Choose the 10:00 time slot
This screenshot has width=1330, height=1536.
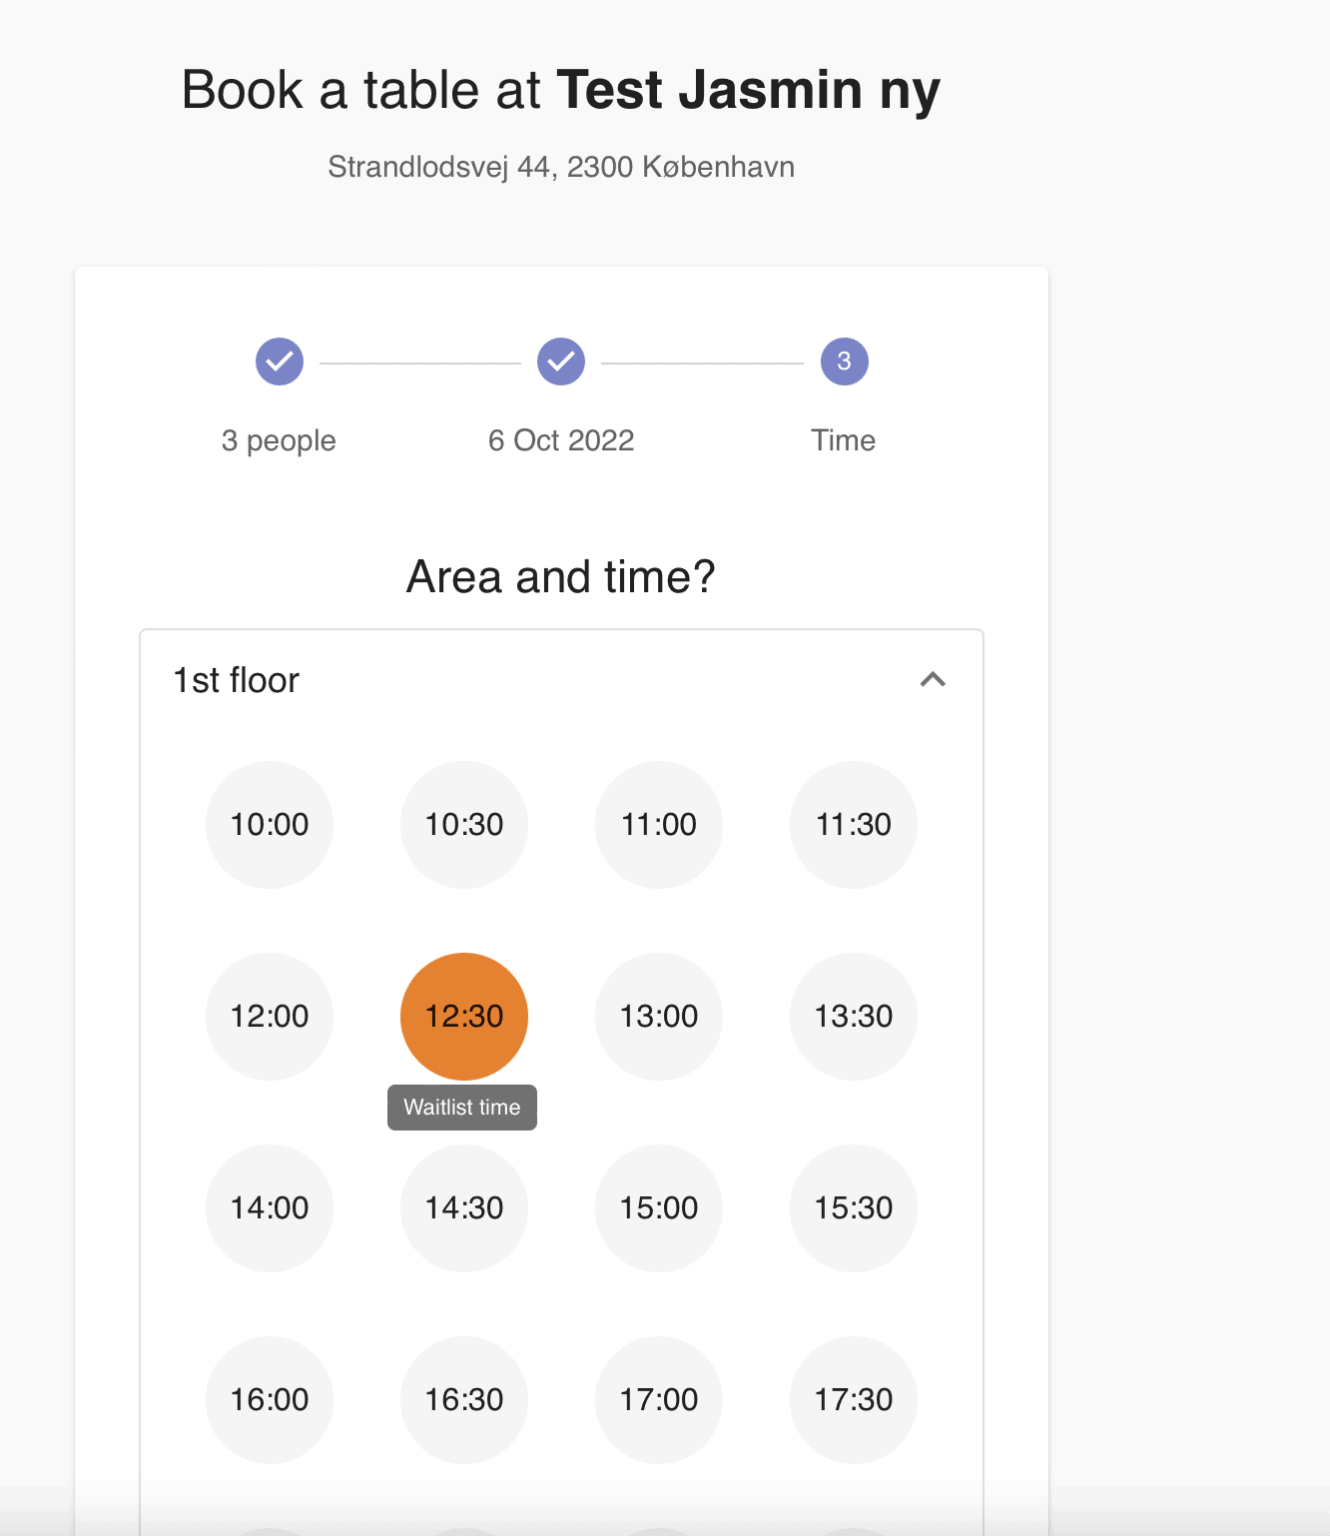pyautogui.click(x=269, y=824)
